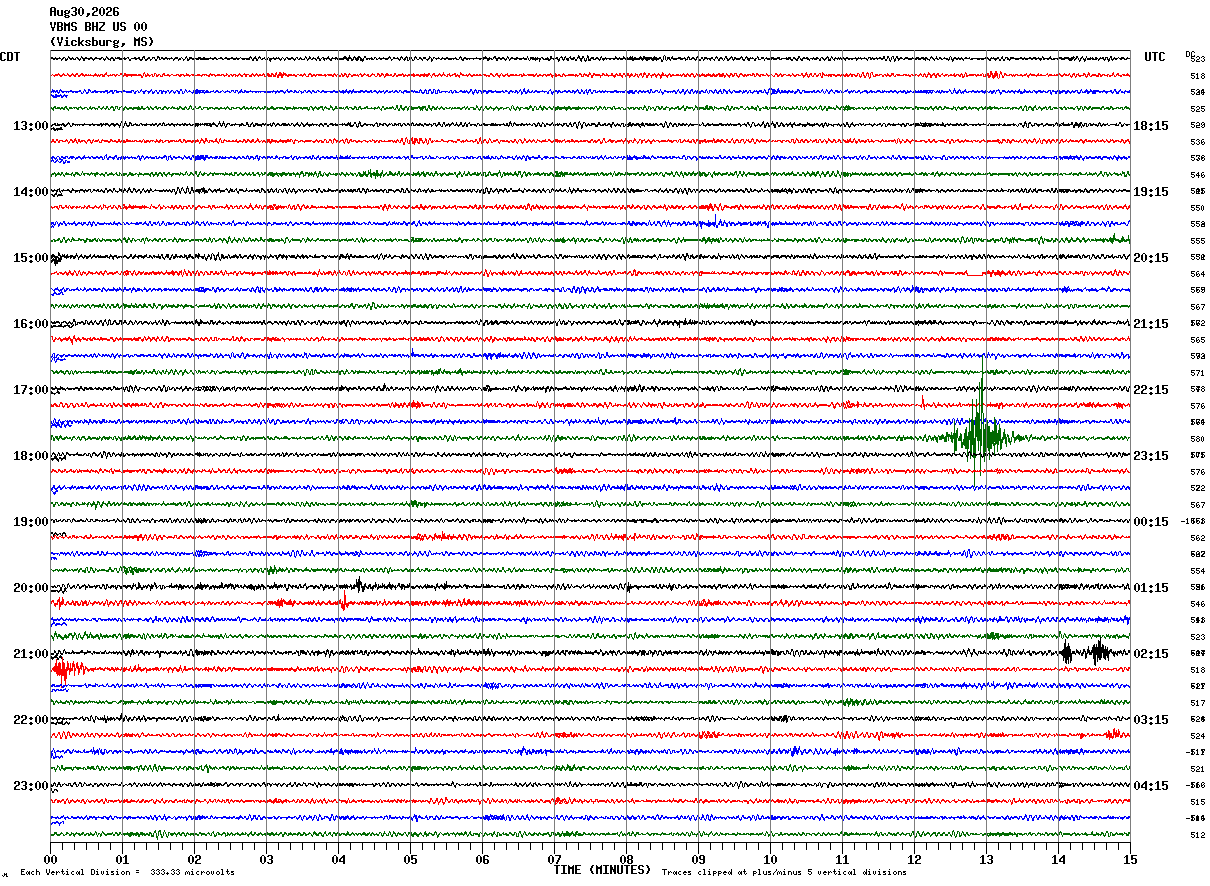Select the minute 07 tick label
The image size is (1210, 886).
coord(554,859)
